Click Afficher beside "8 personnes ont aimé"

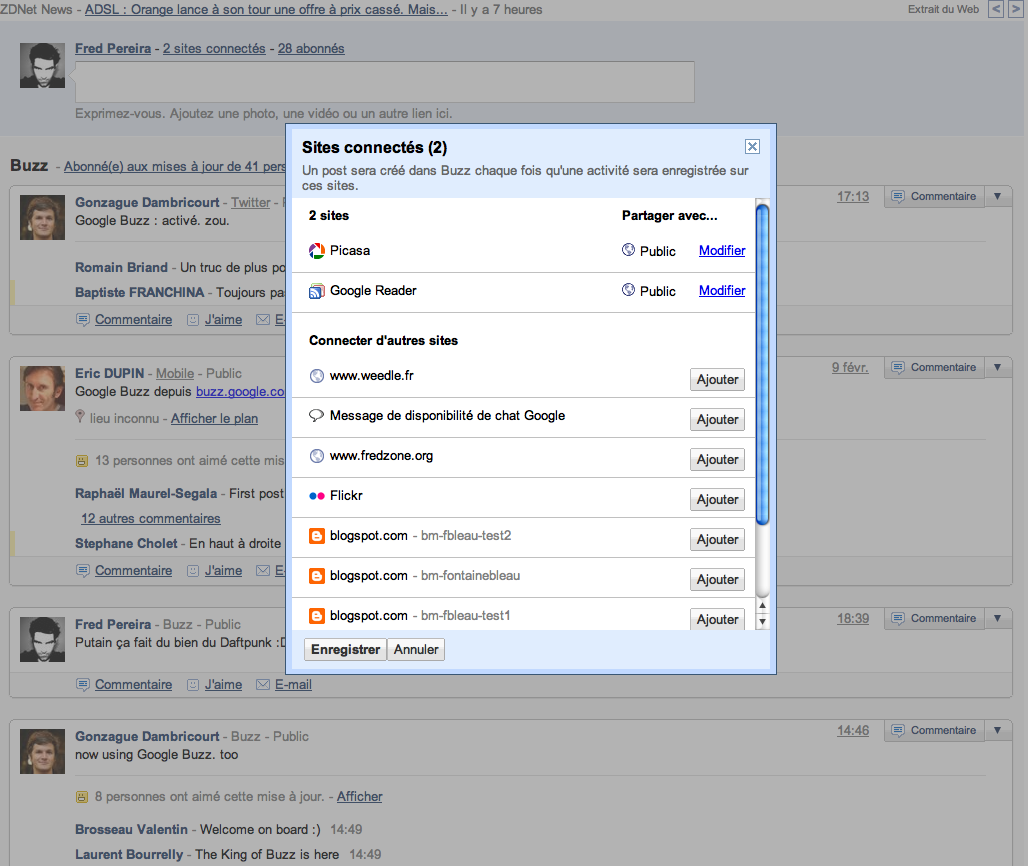(x=359, y=797)
